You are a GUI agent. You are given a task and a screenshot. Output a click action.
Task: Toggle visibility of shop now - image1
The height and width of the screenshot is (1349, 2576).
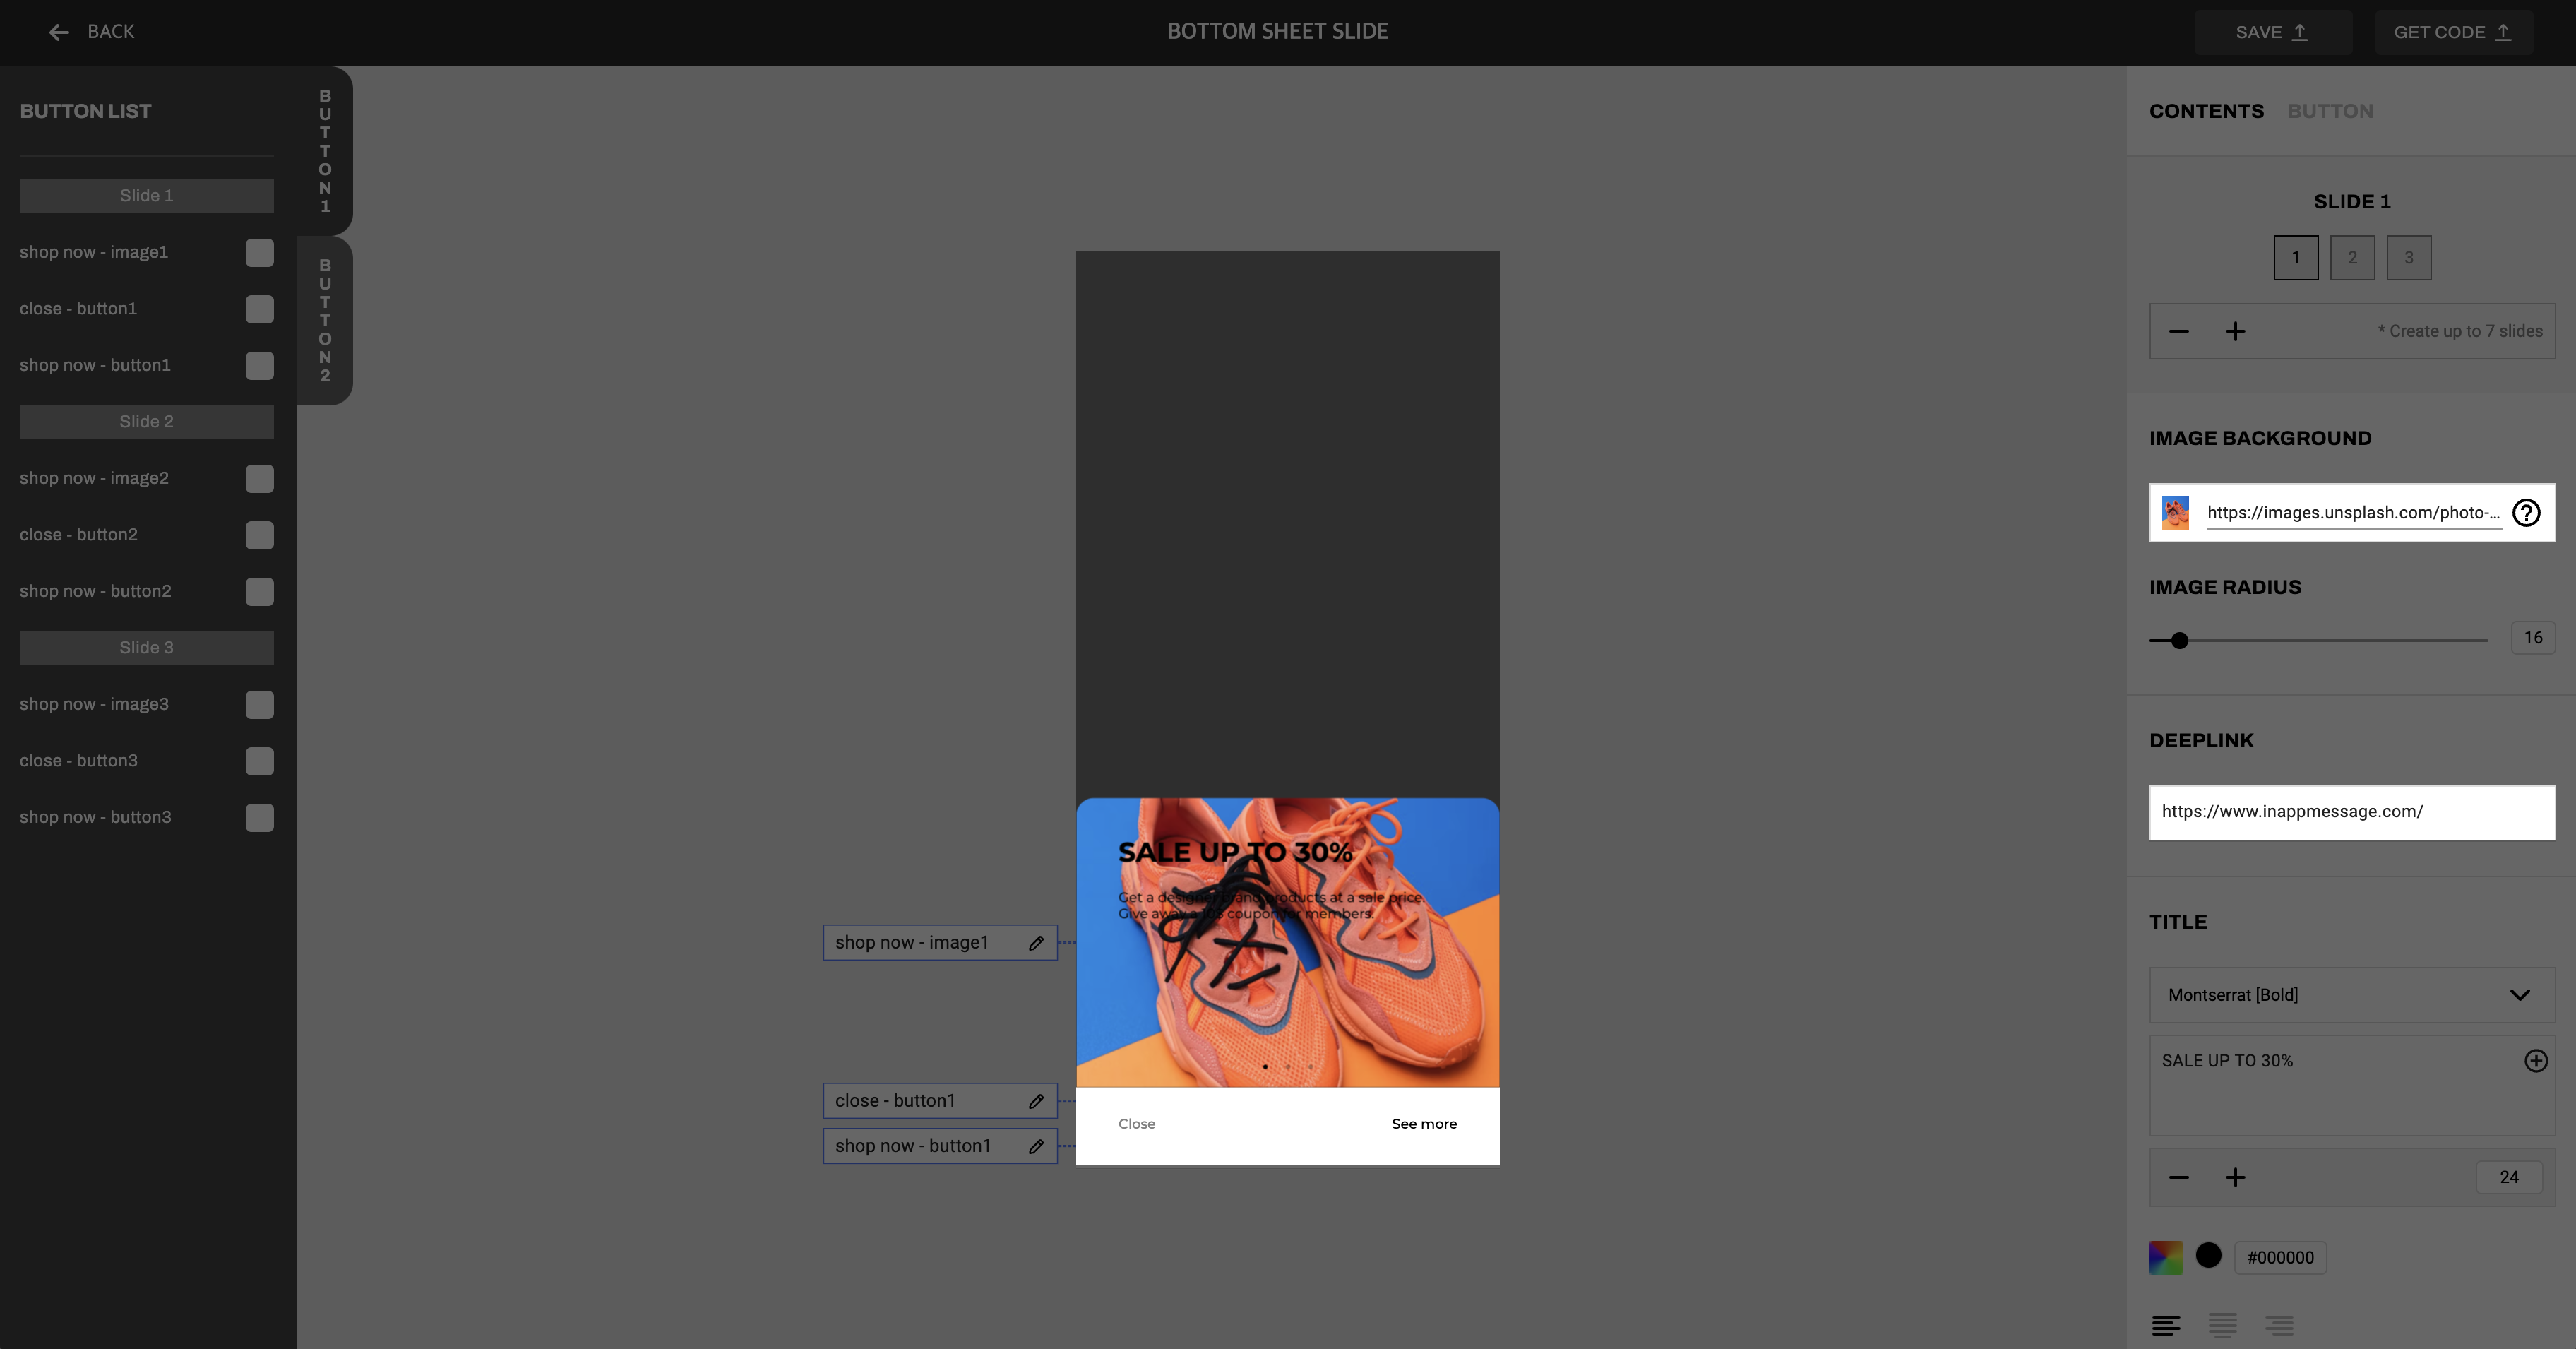pos(259,251)
